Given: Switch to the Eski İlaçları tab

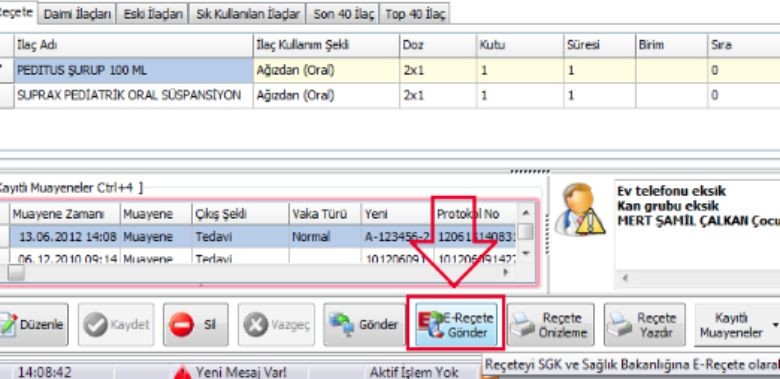Looking at the screenshot, I should (x=152, y=14).
